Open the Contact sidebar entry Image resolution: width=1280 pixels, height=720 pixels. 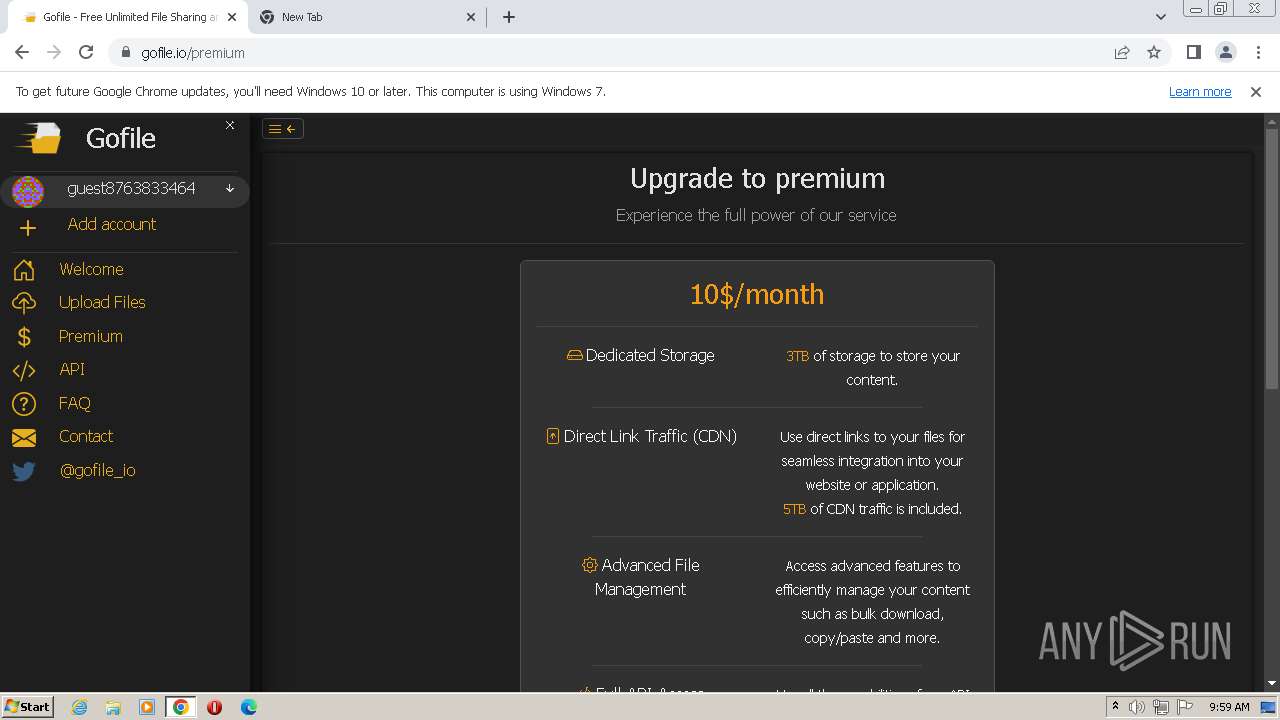tap(85, 436)
